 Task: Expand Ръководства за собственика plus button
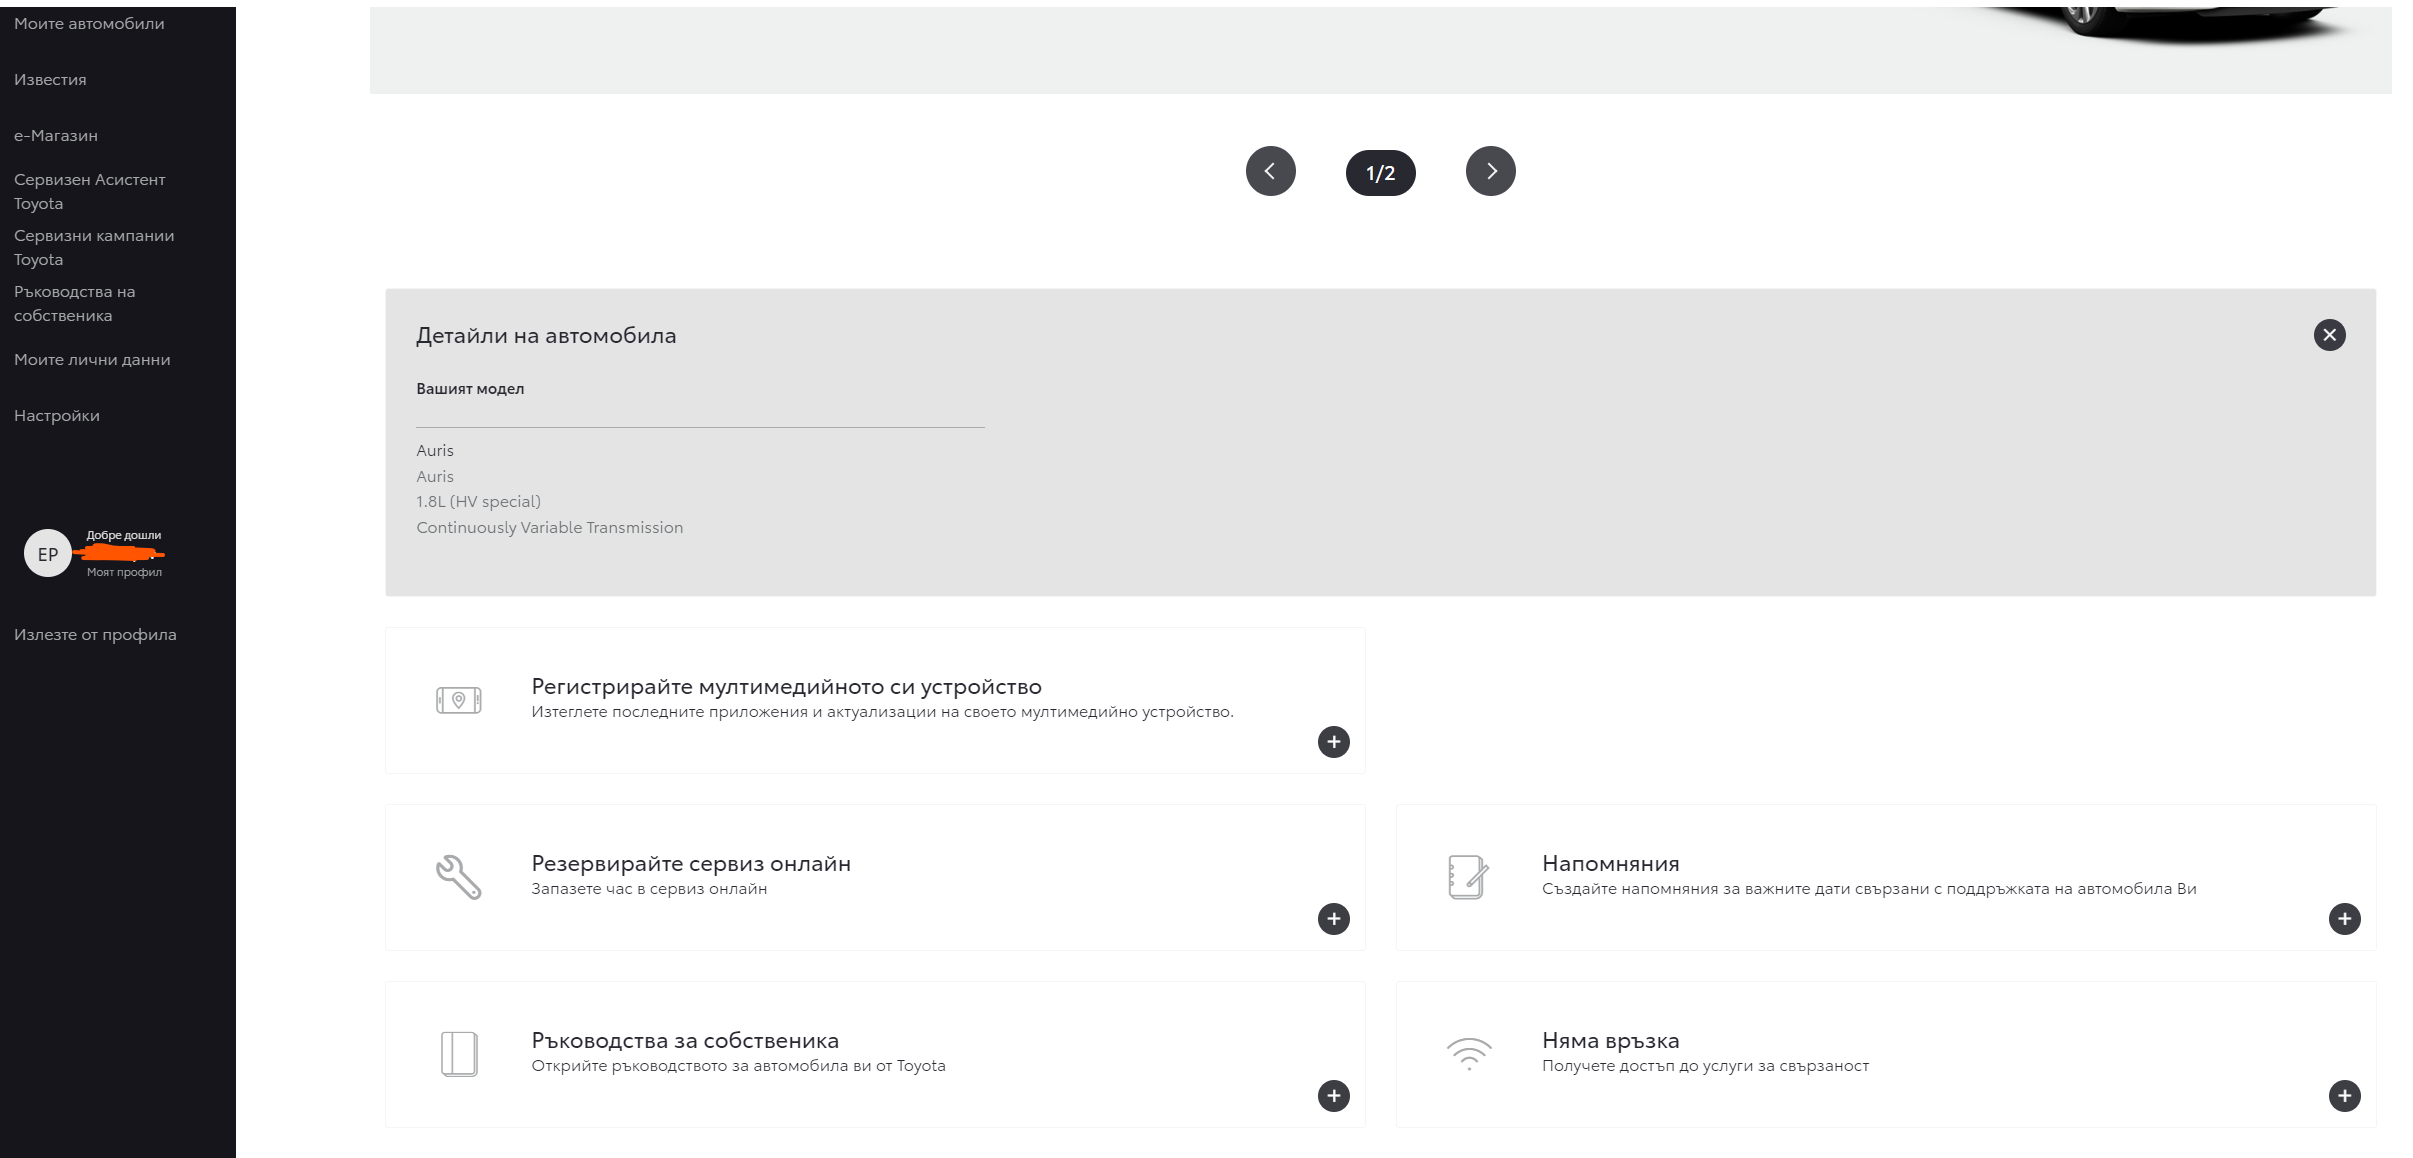click(x=1334, y=1096)
